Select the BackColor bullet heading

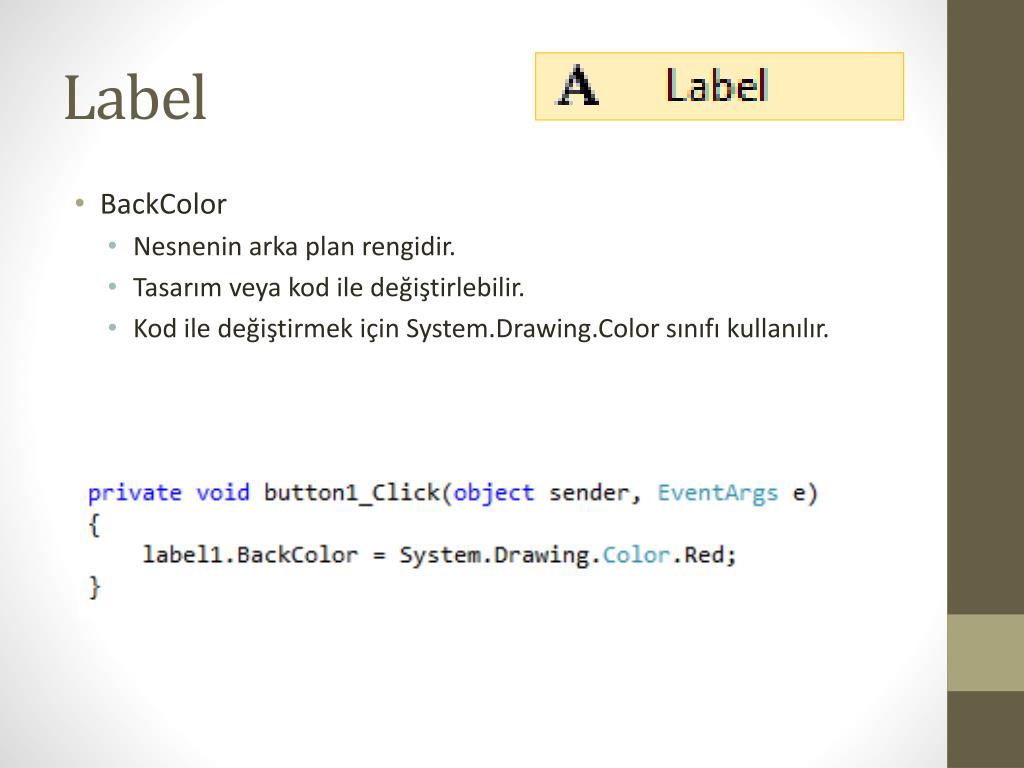tap(163, 204)
